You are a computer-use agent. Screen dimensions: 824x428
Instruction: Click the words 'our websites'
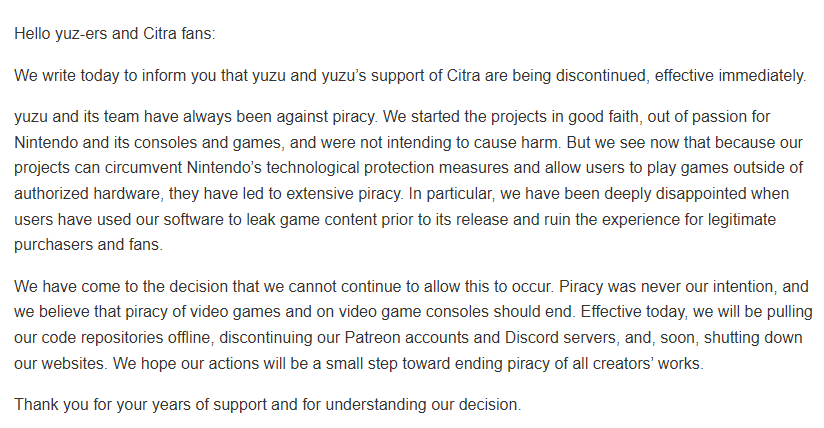[x=59, y=363]
